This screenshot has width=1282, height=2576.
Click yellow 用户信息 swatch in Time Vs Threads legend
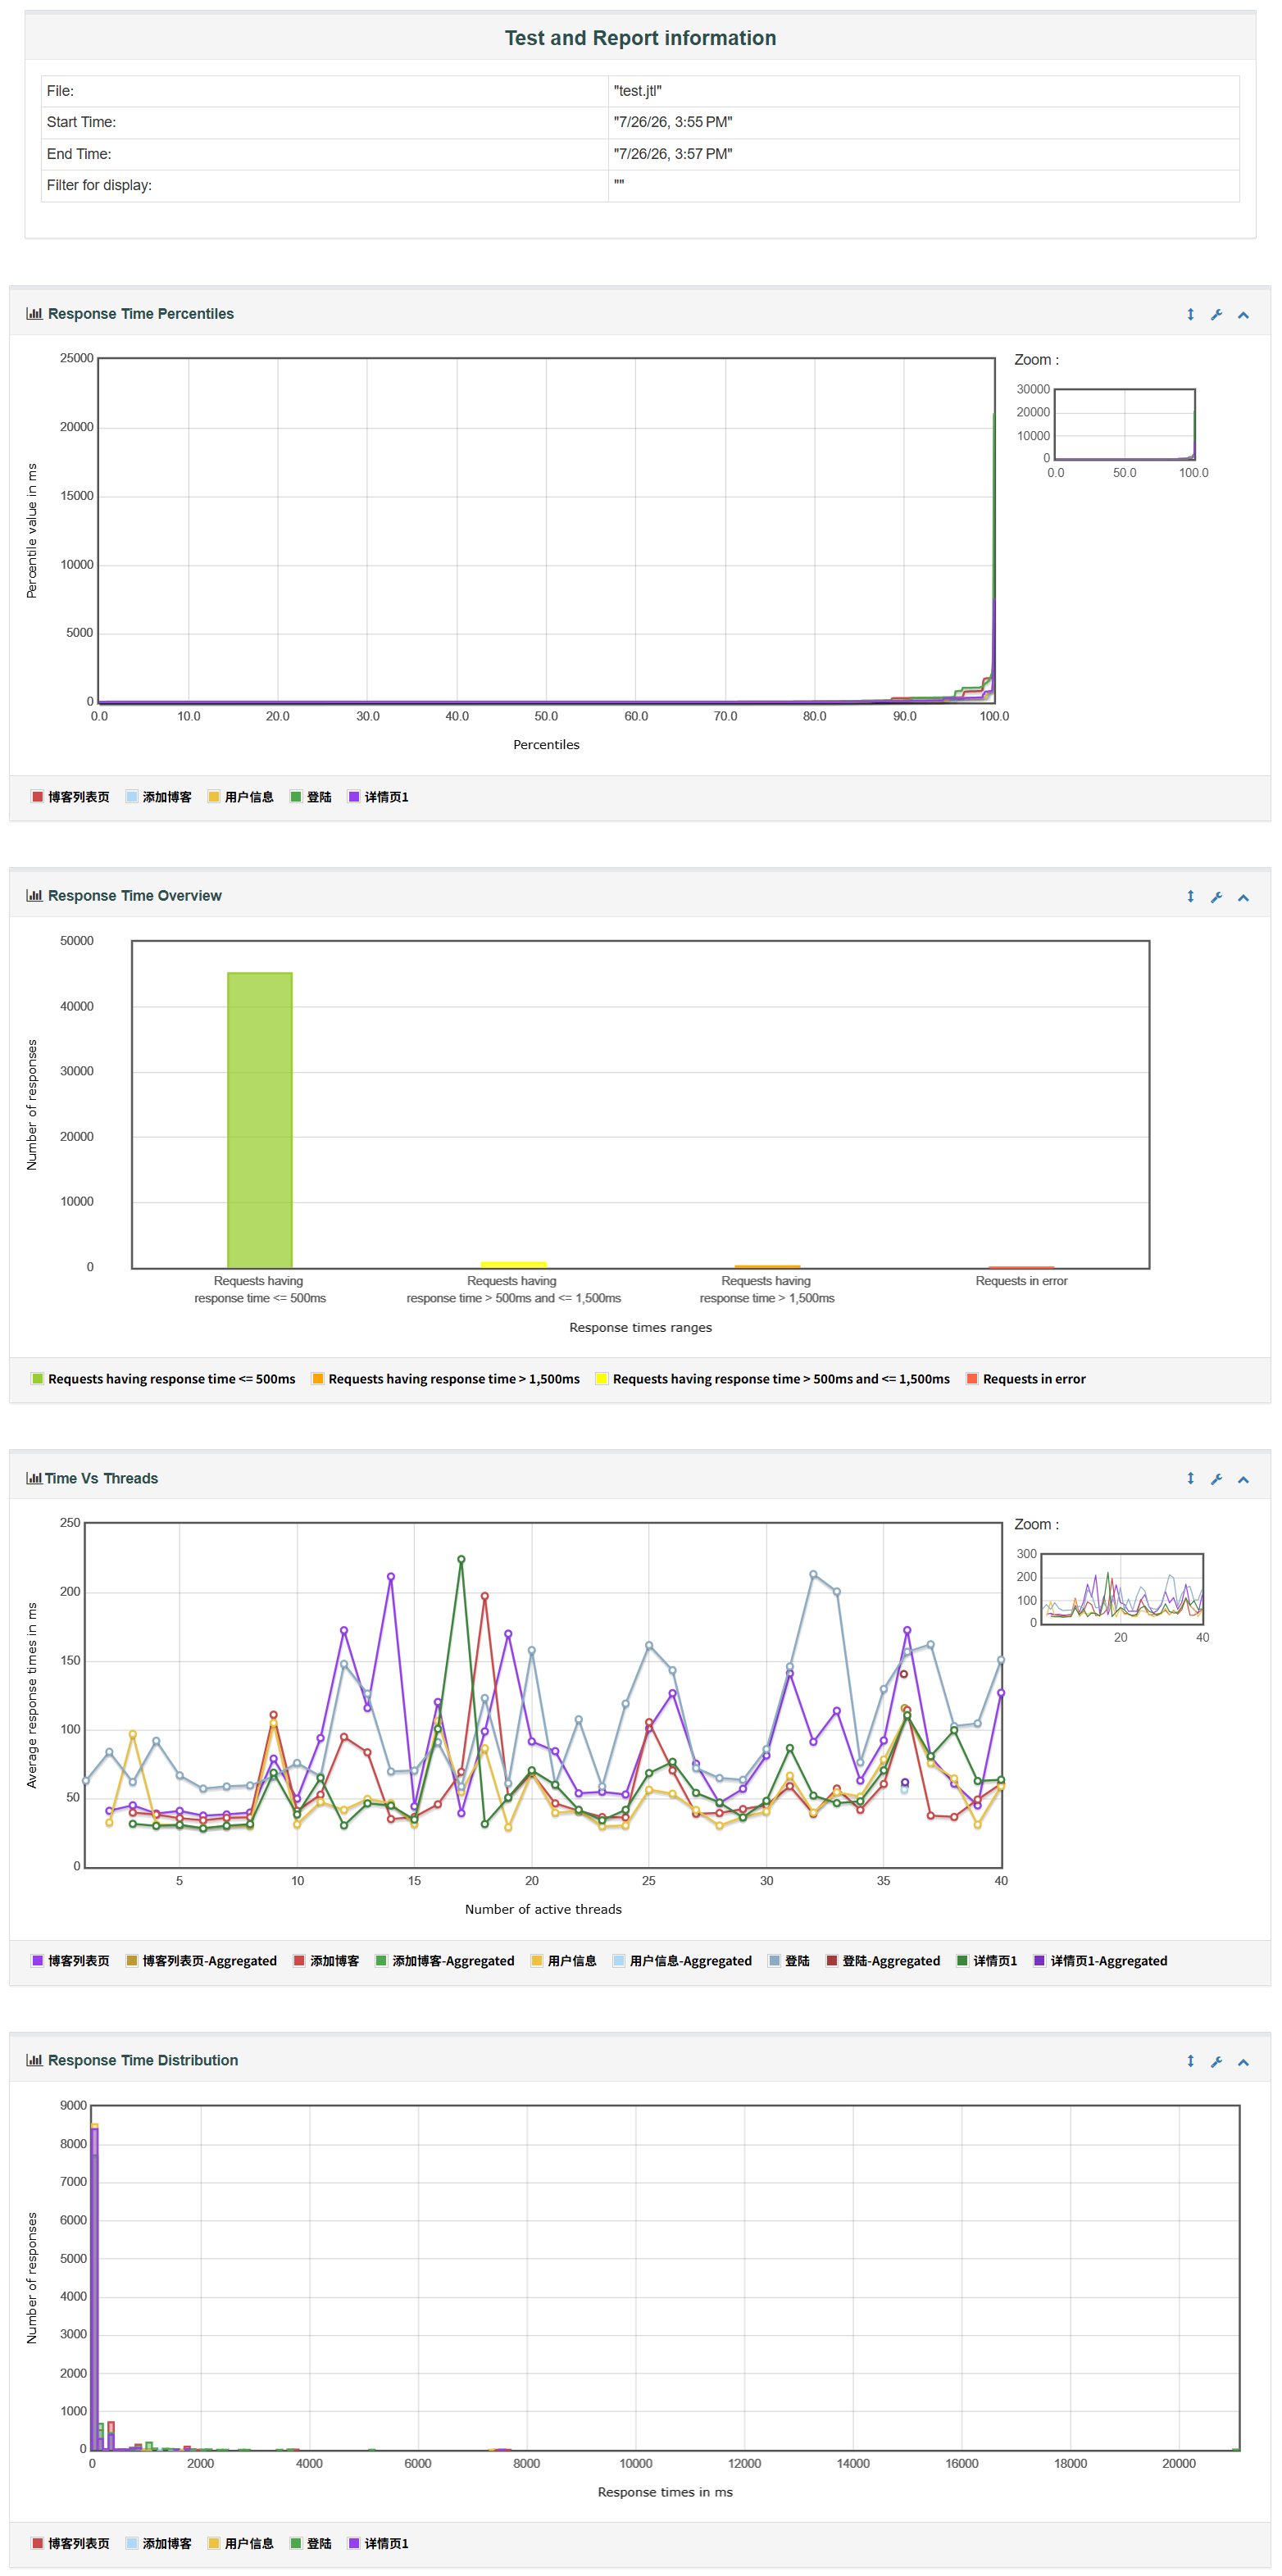click(536, 1961)
